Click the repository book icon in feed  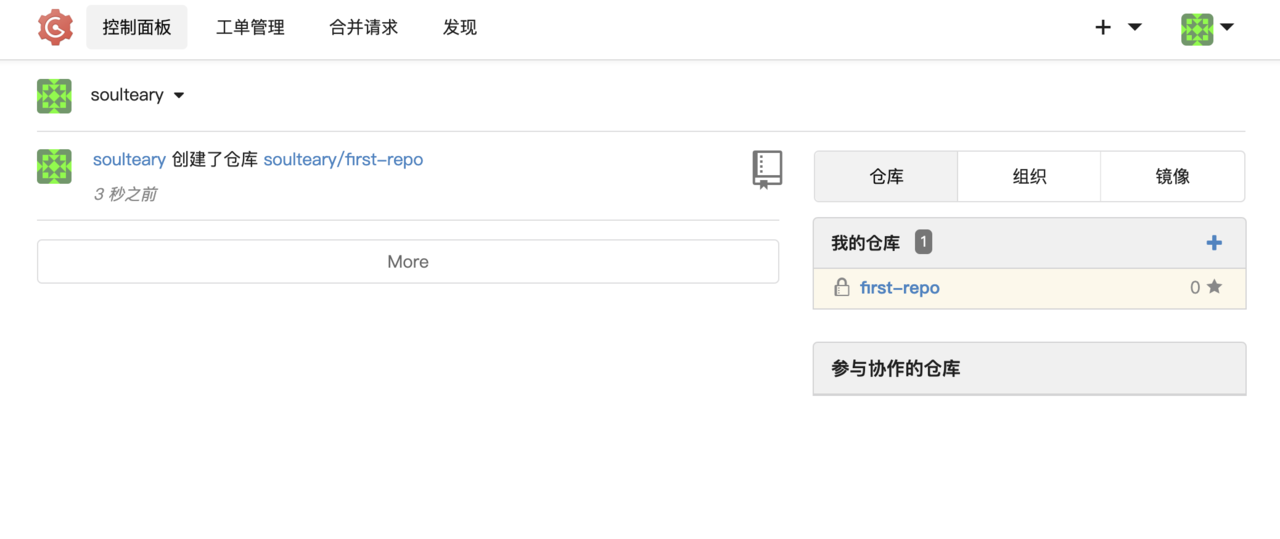point(767,170)
